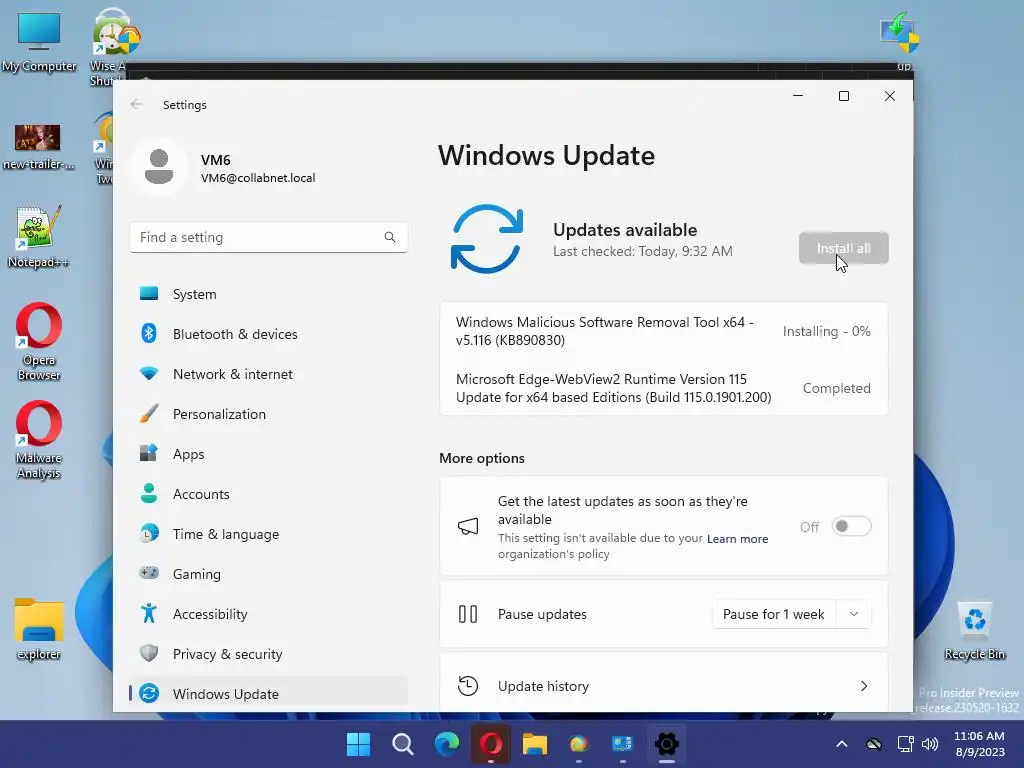Image resolution: width=1024 pixels, height=768 pixels.
Task: Select Windows Update in sidebar
Action: point(268,694)
